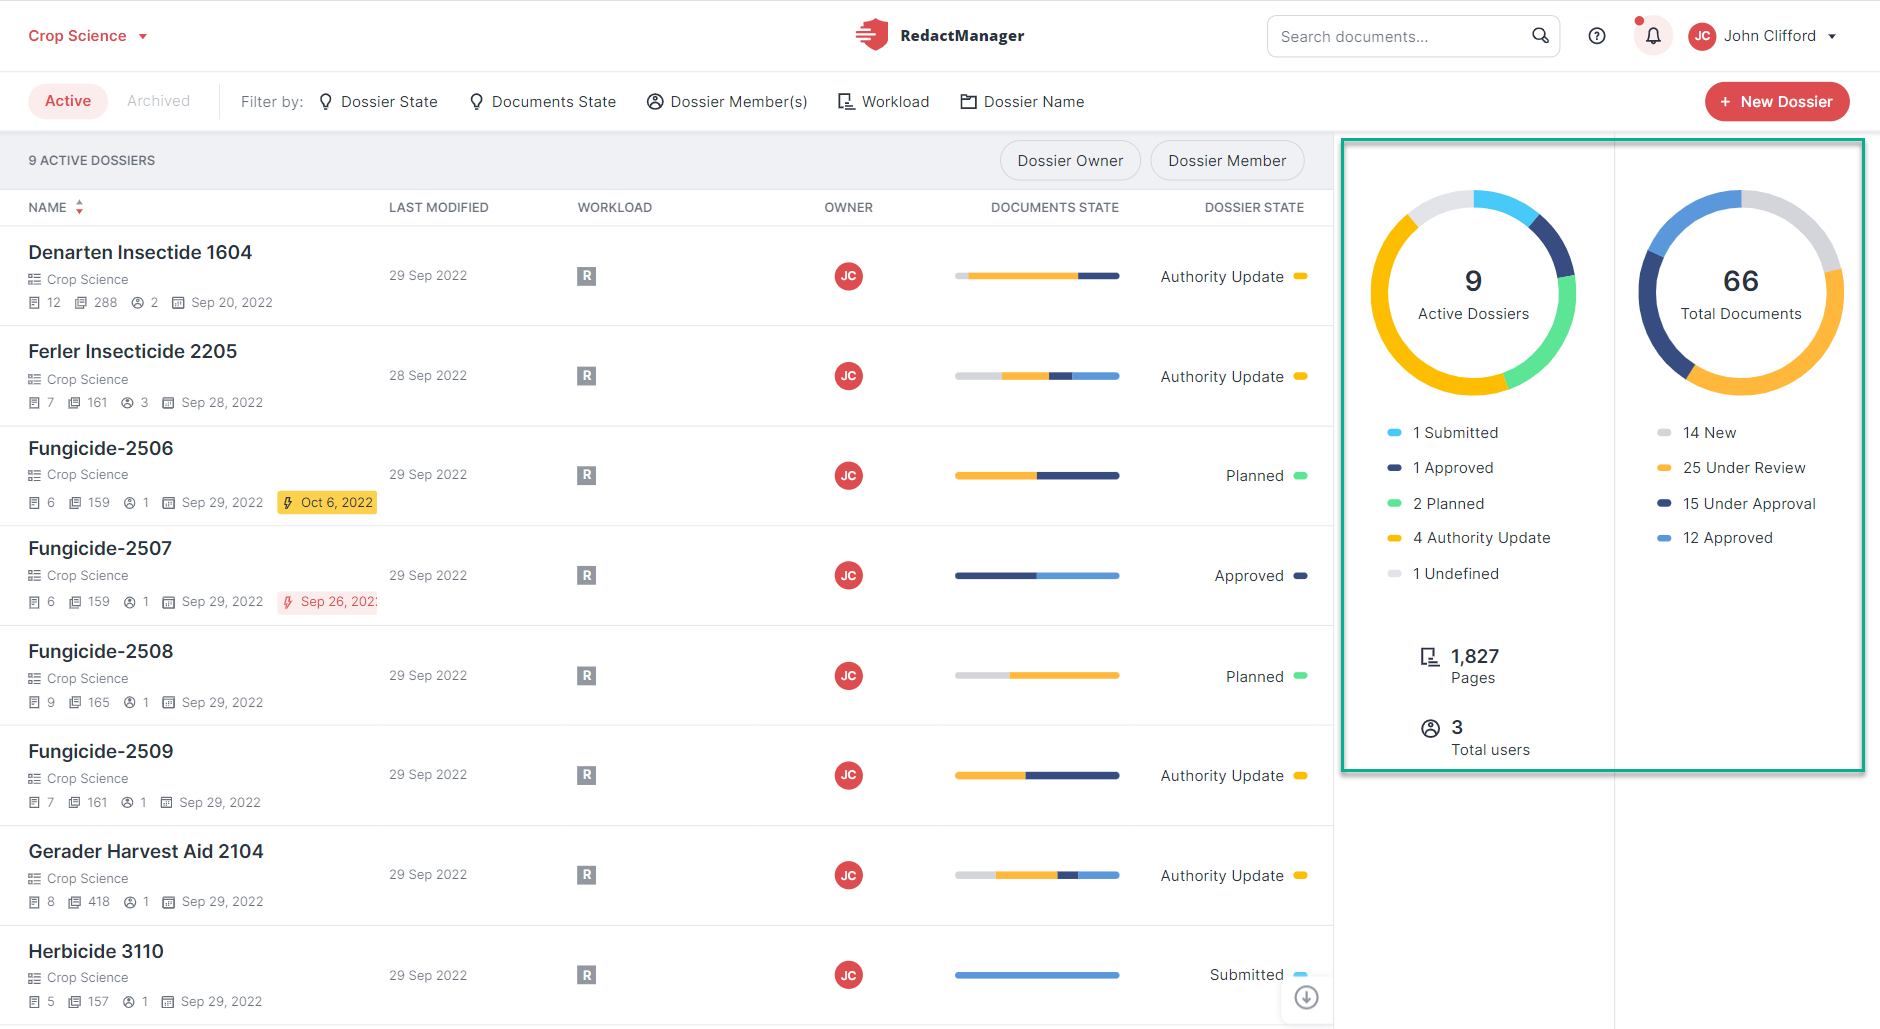Toggle the Dossier Owner quick filter
The width and height of the screenshot is (1880, 1029).
1070,160
